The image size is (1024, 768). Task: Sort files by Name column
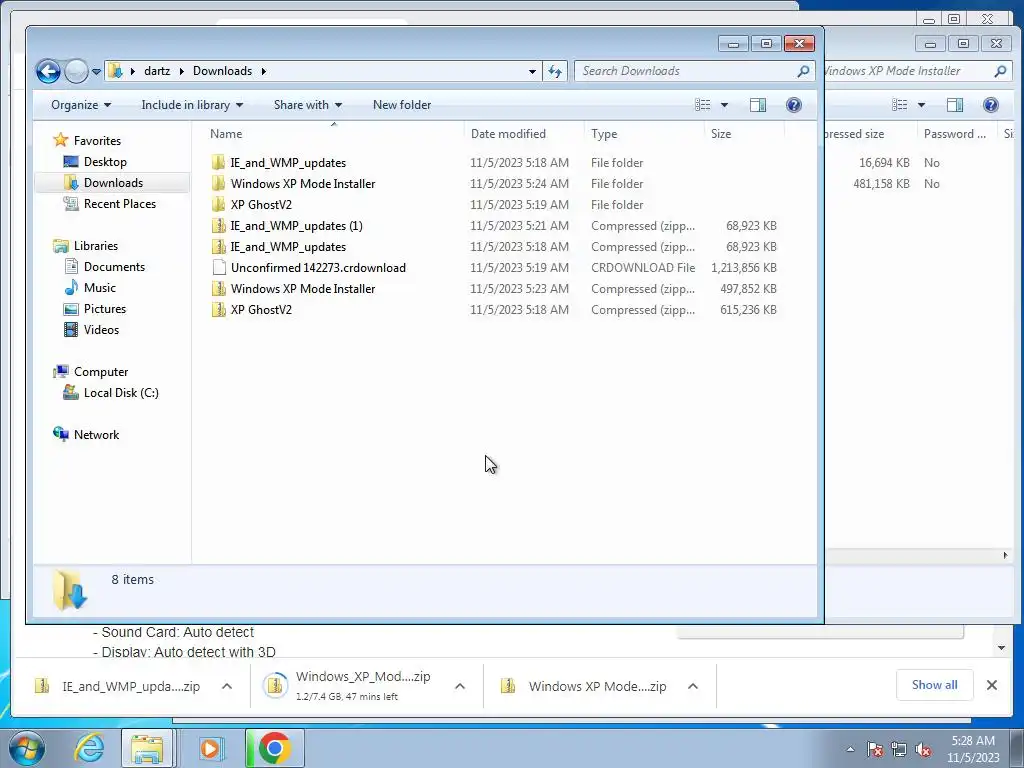click(x=226, y=134)
